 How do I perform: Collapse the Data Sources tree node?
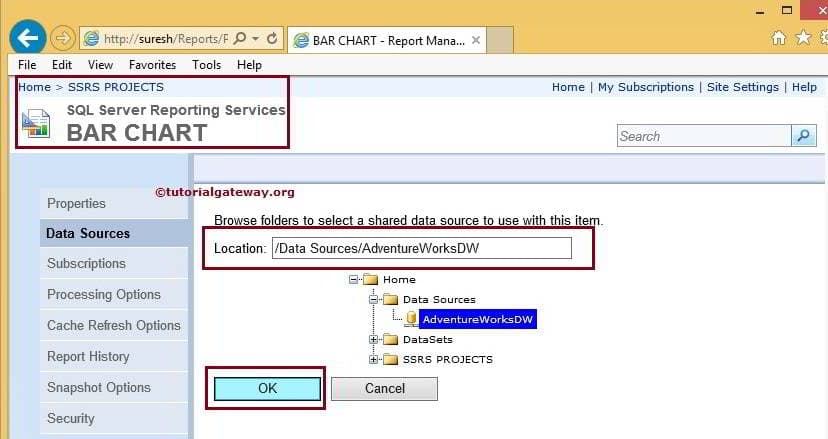pyautogui.click(x=373, y=300)
